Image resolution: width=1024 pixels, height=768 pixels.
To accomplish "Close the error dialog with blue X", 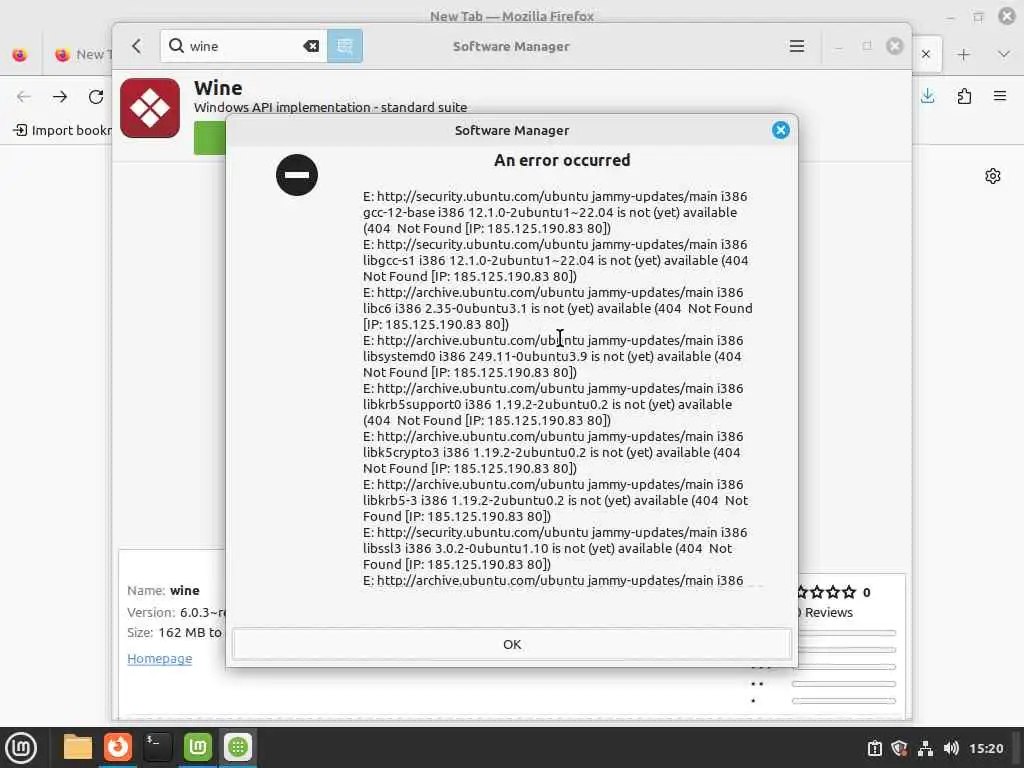I will point(780,130).
